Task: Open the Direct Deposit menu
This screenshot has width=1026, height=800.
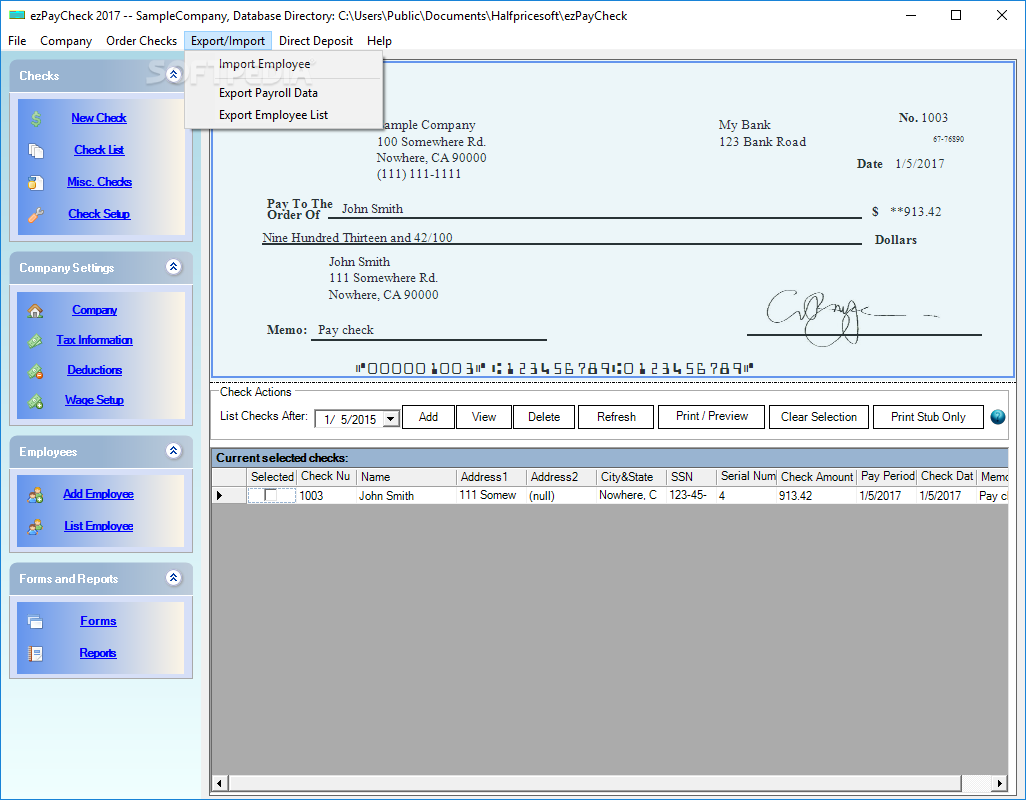Action: coord(316,41)
